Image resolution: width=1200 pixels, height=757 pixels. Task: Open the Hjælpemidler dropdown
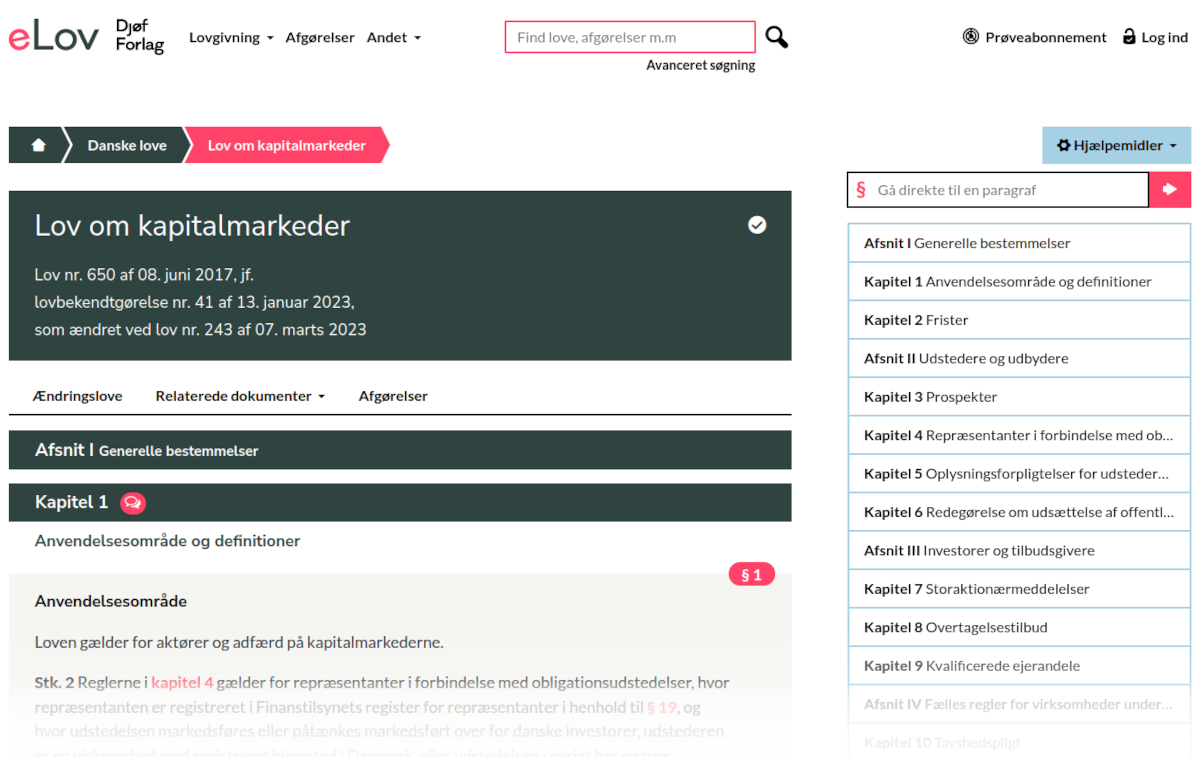point(1116,145)
